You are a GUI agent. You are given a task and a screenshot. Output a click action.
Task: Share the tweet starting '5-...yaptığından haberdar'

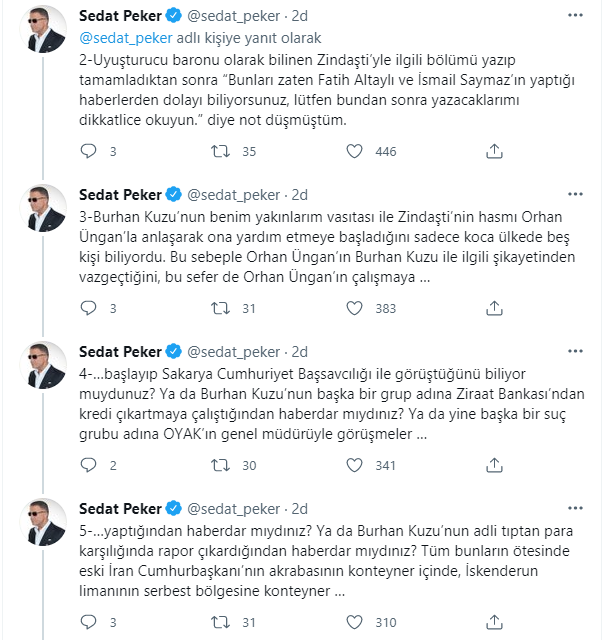point(494,622)
